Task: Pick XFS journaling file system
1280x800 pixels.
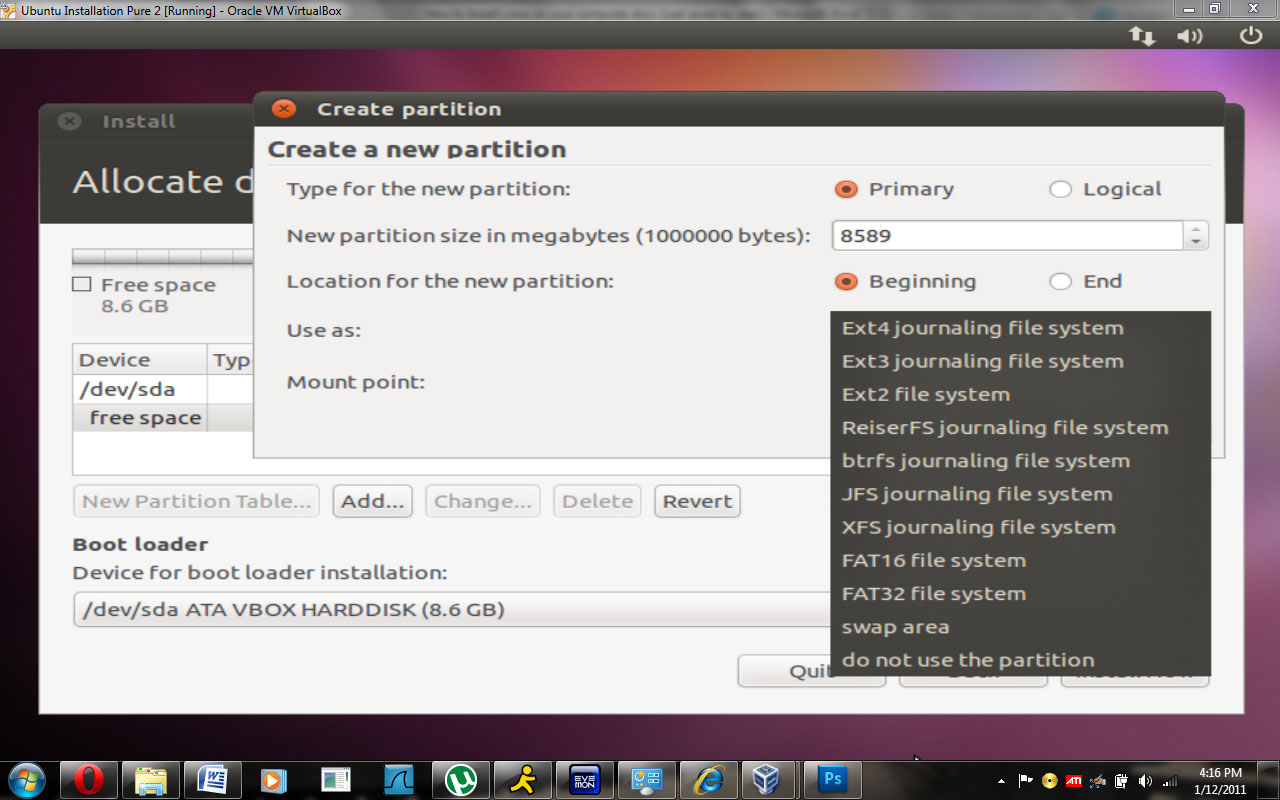Action: click(x=1020, y=527)
